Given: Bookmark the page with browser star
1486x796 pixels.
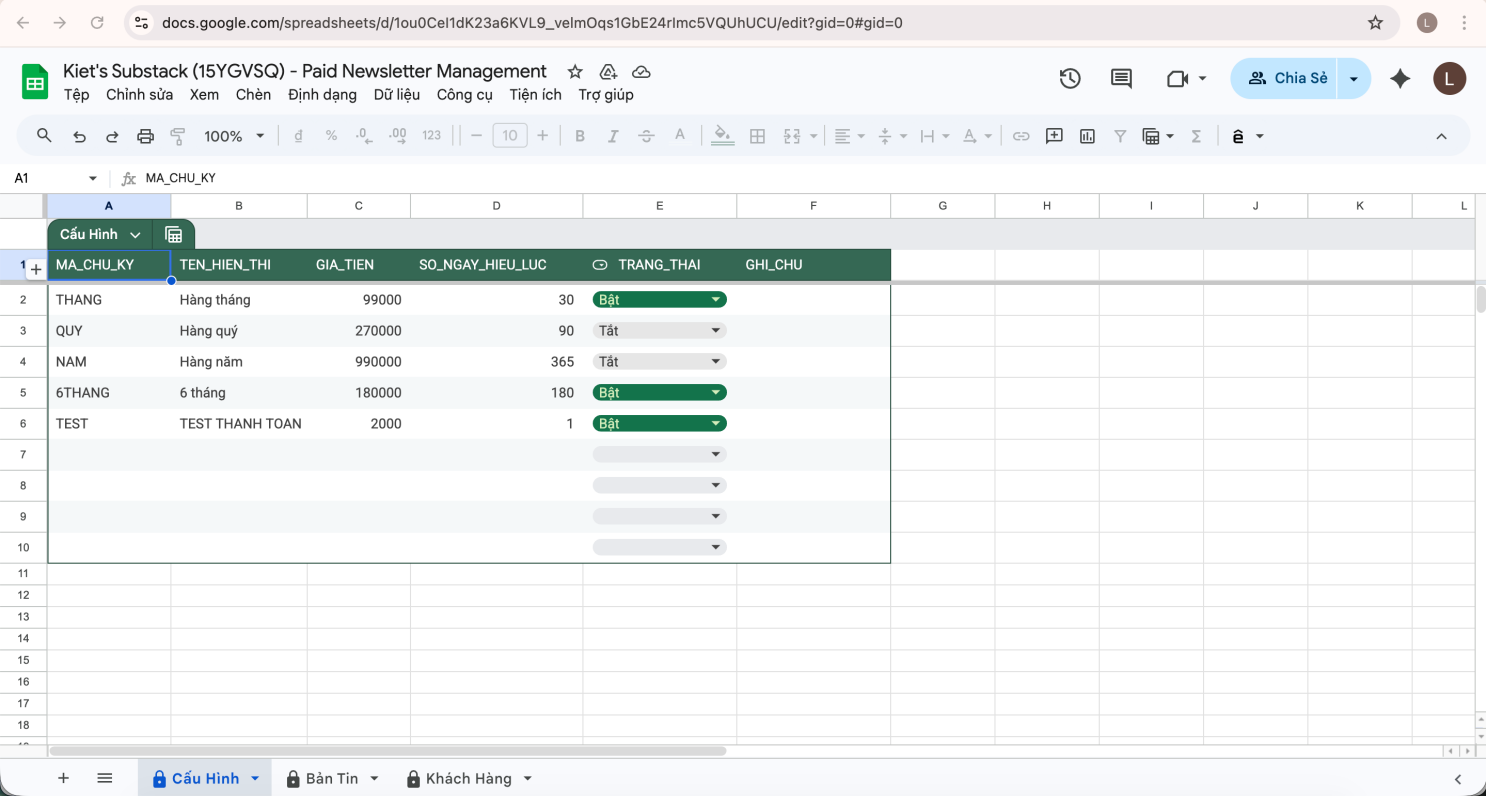Looking at the screenshot, I should [1375, 22].
